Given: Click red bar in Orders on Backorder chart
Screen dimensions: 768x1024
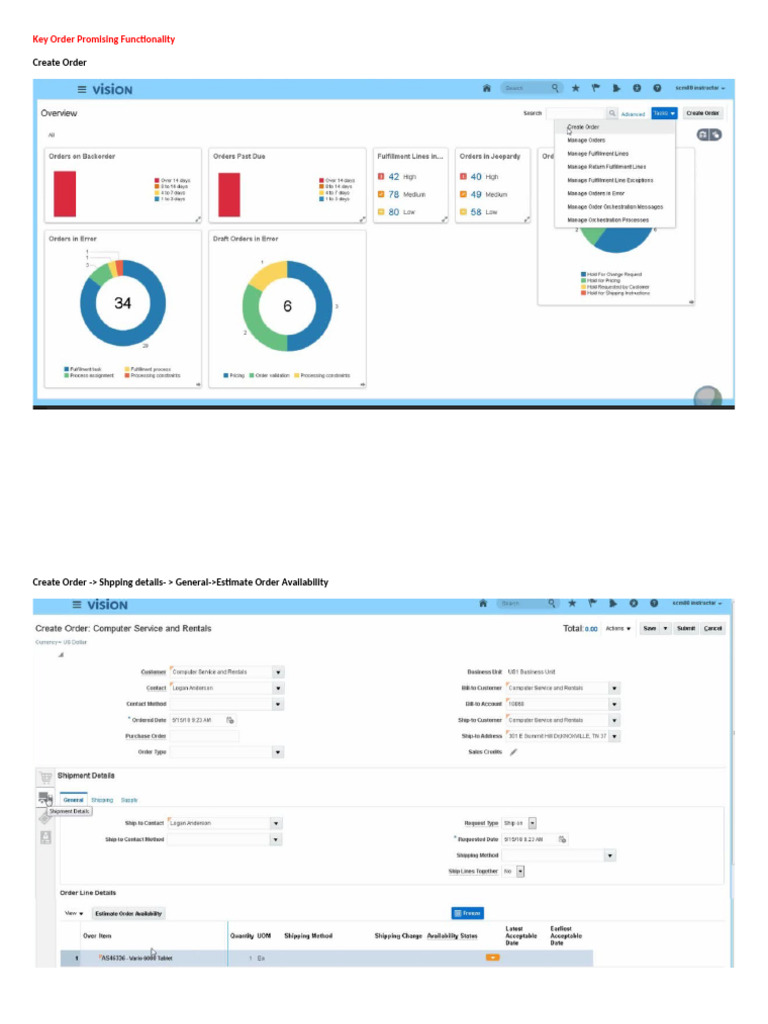Looking at the screenshot, I should (x=65, y=194).
